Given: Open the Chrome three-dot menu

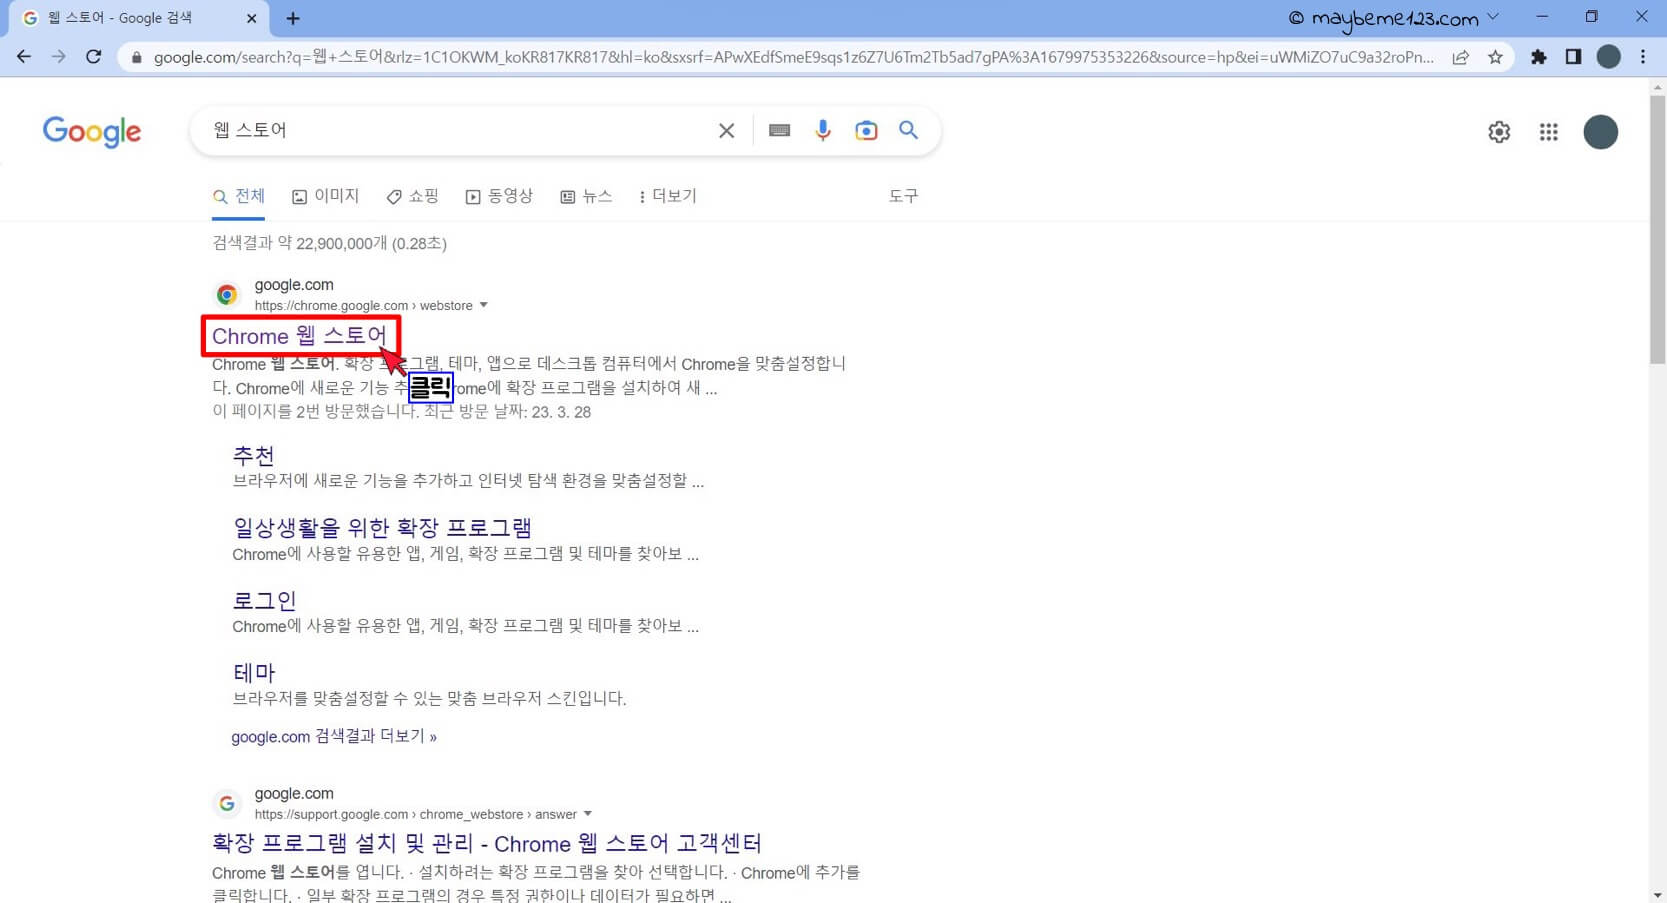Looking at the screenshot, I should [x=1643, y=57].
